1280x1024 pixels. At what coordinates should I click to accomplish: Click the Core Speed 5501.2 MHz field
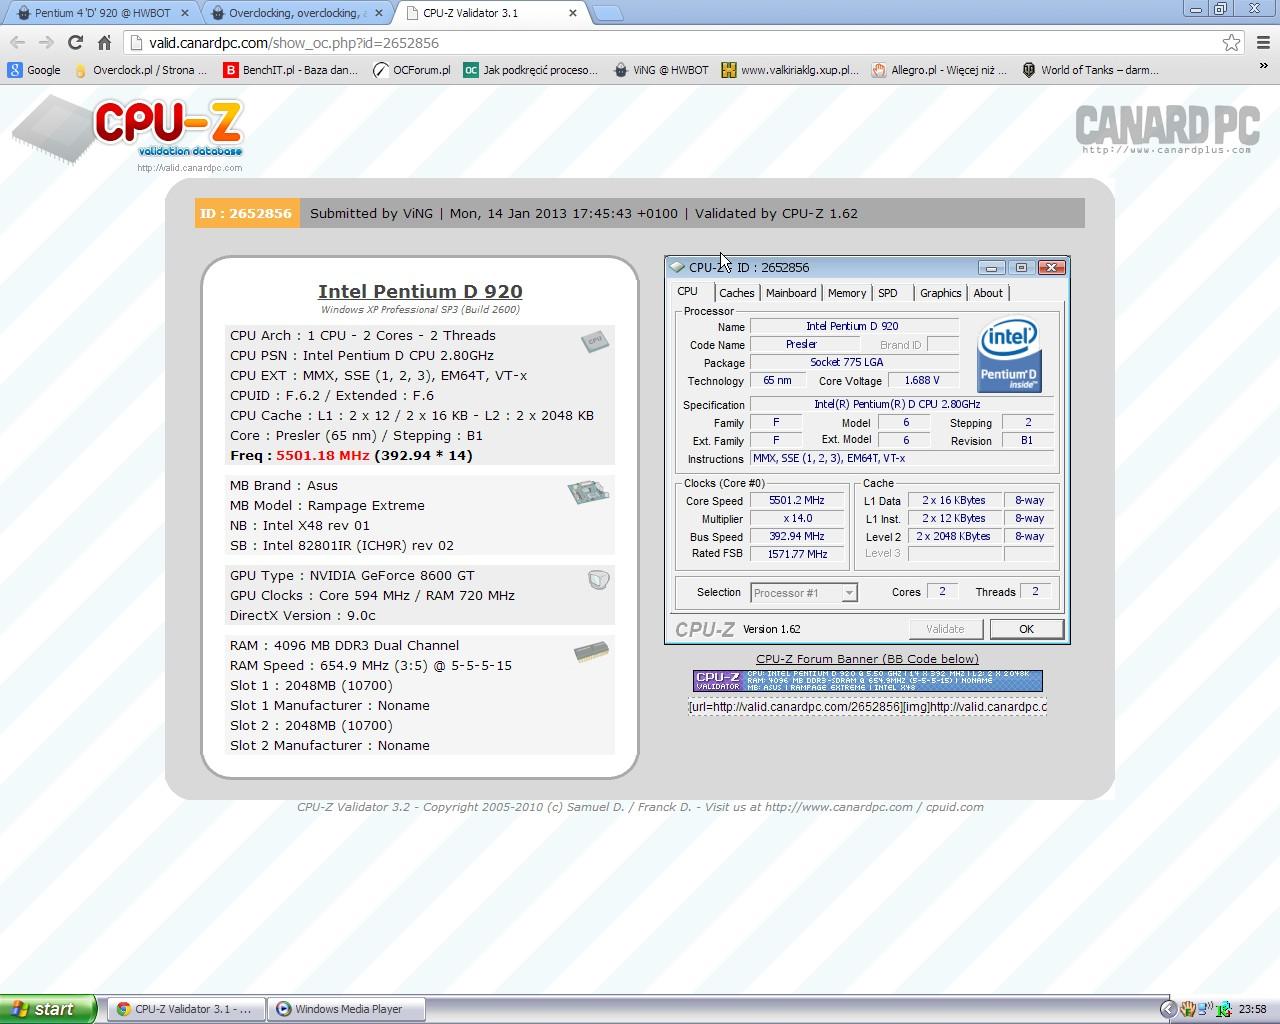pos(797,500)
